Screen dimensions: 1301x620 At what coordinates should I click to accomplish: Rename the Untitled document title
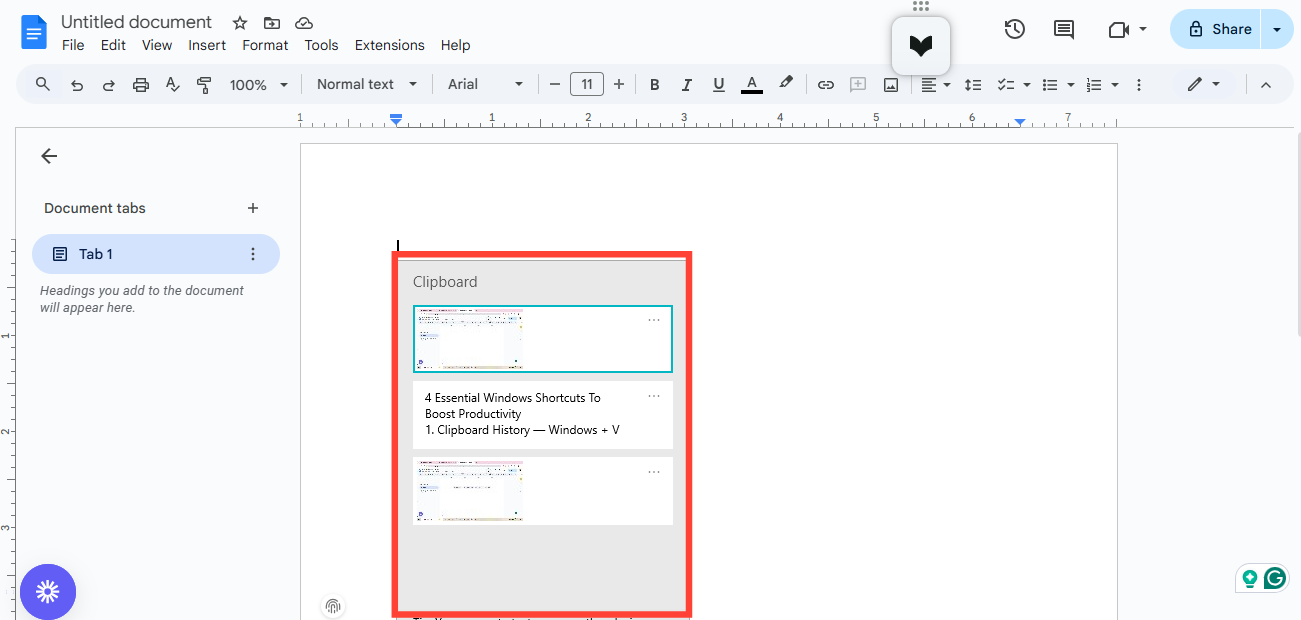tap(136, 22)
